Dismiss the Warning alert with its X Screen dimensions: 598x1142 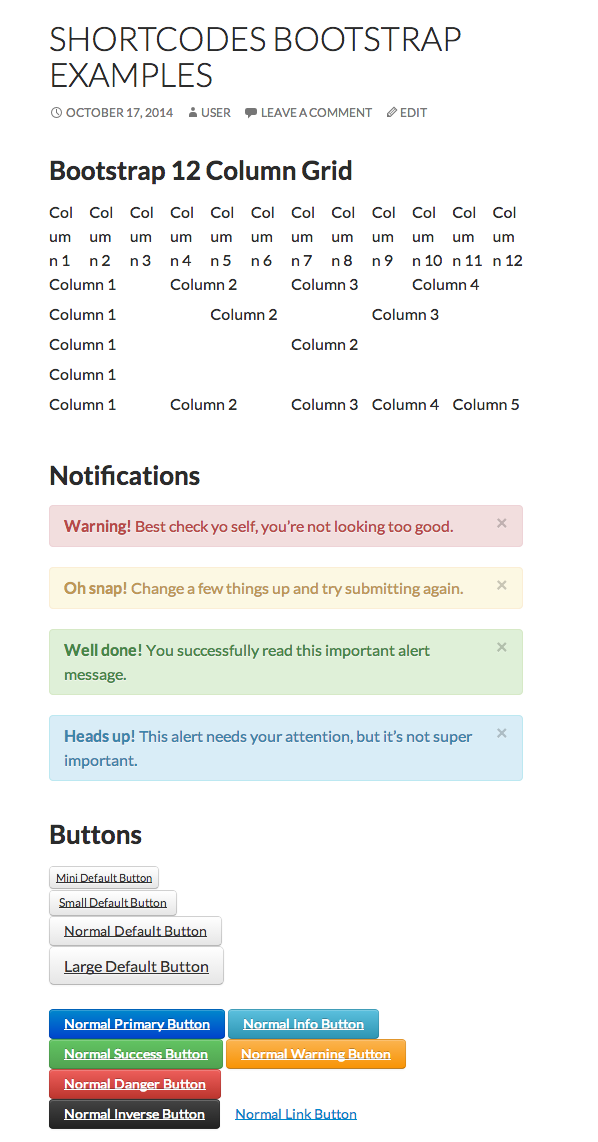point(501,523)
